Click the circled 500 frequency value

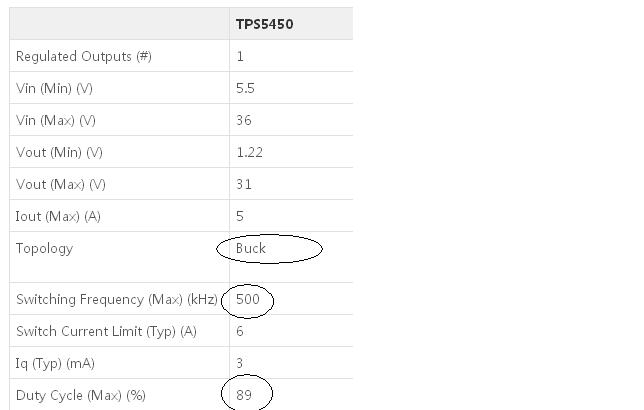247,299
